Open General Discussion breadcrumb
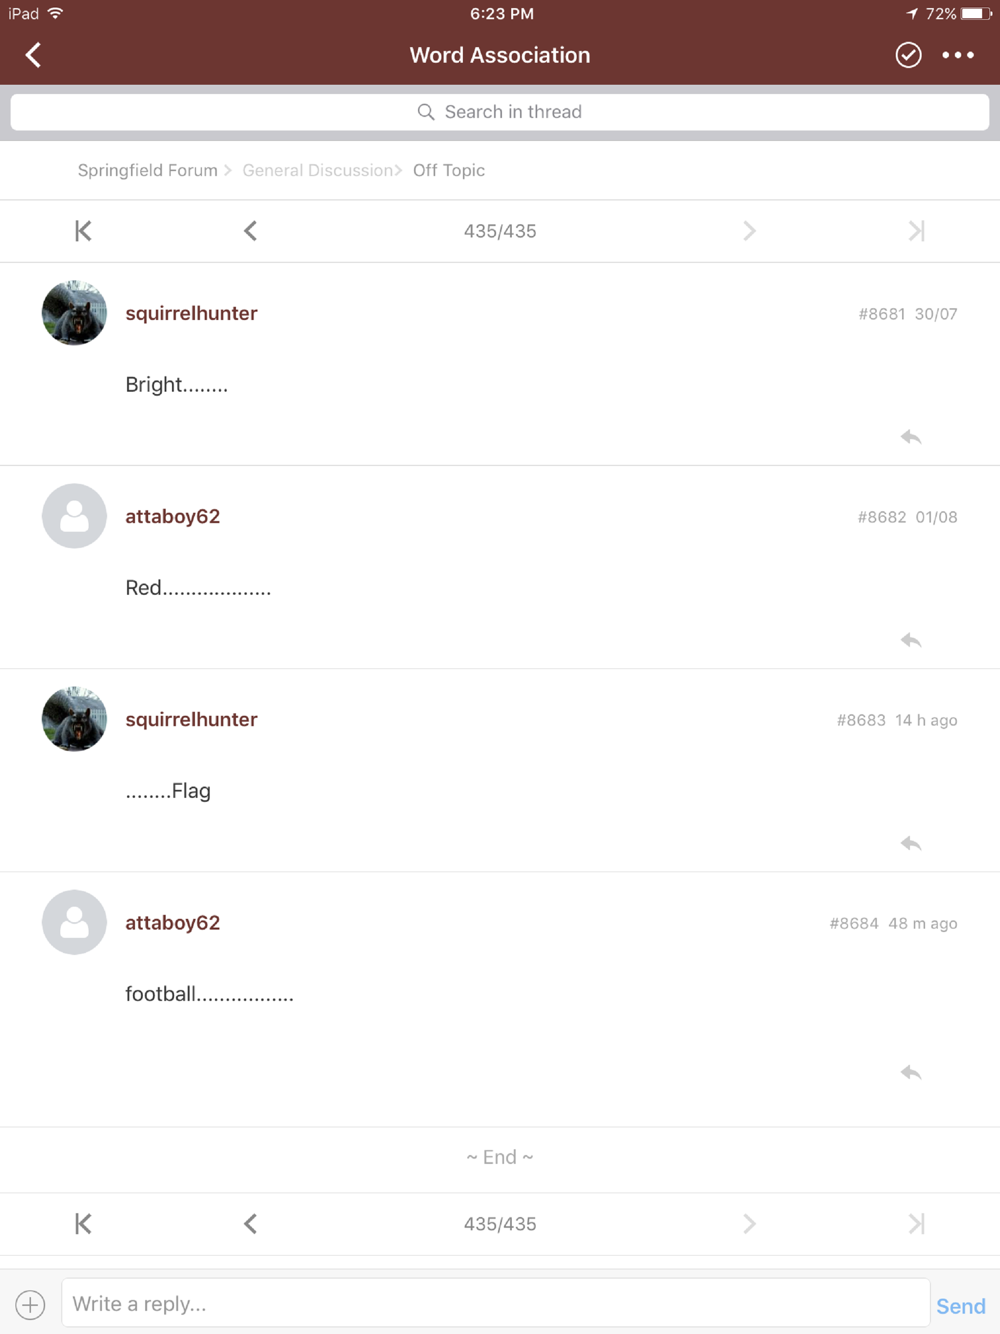Viewport: 1000px width, 1334px height. point(317,170)
